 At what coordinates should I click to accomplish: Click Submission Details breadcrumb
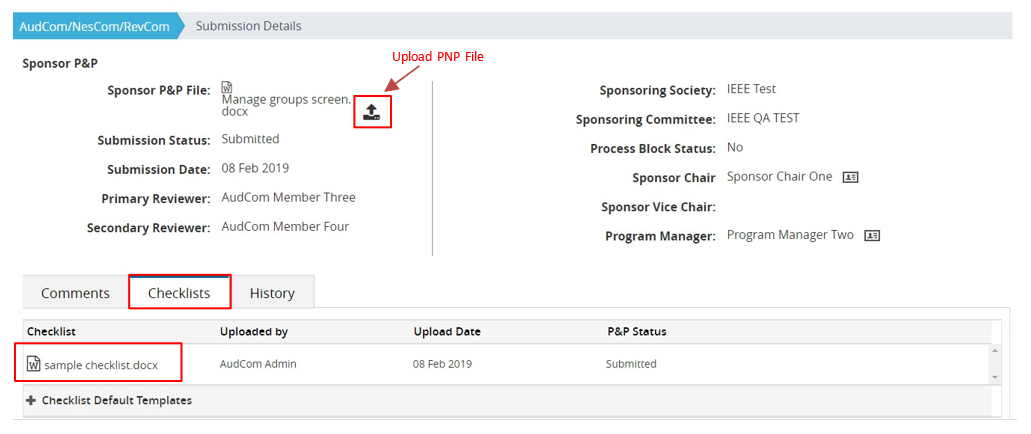(x=249, y=26)
